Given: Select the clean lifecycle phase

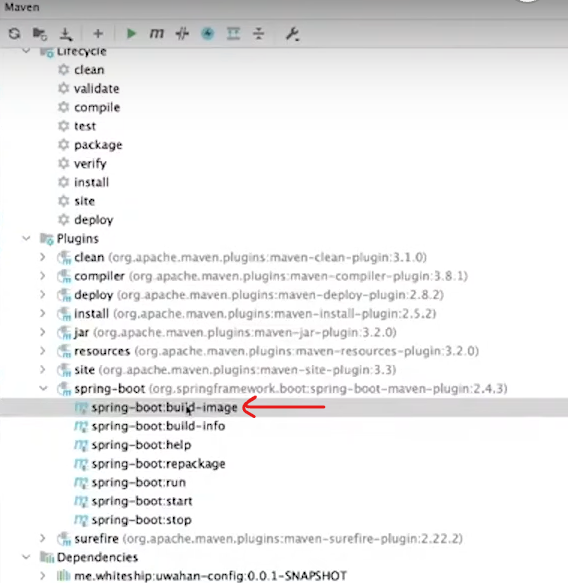Looking at the screenshot, I should pyautogui.click(x=89, y=70).
